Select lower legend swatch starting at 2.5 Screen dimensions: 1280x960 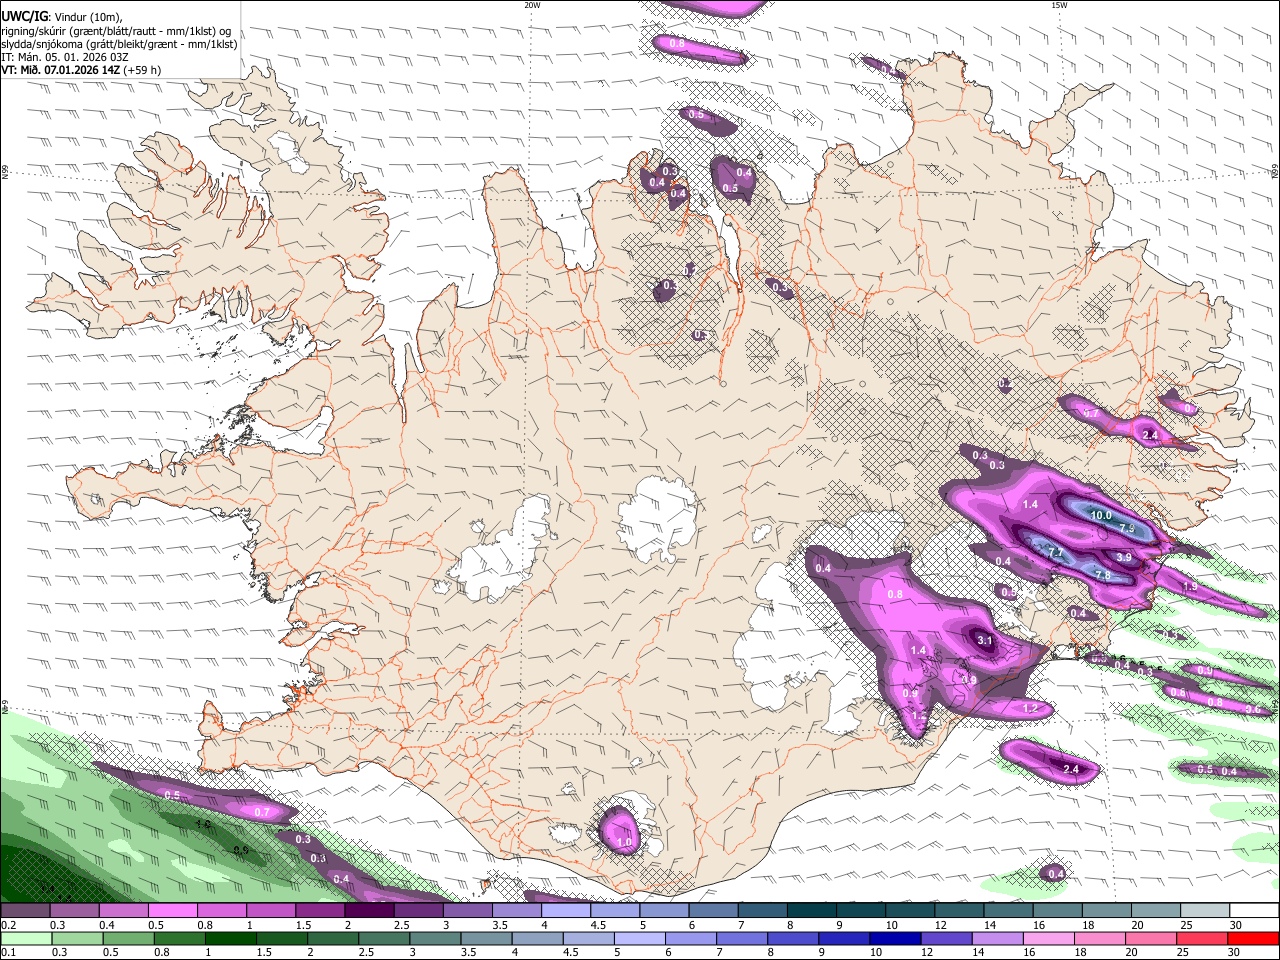(x=385, y=938)
